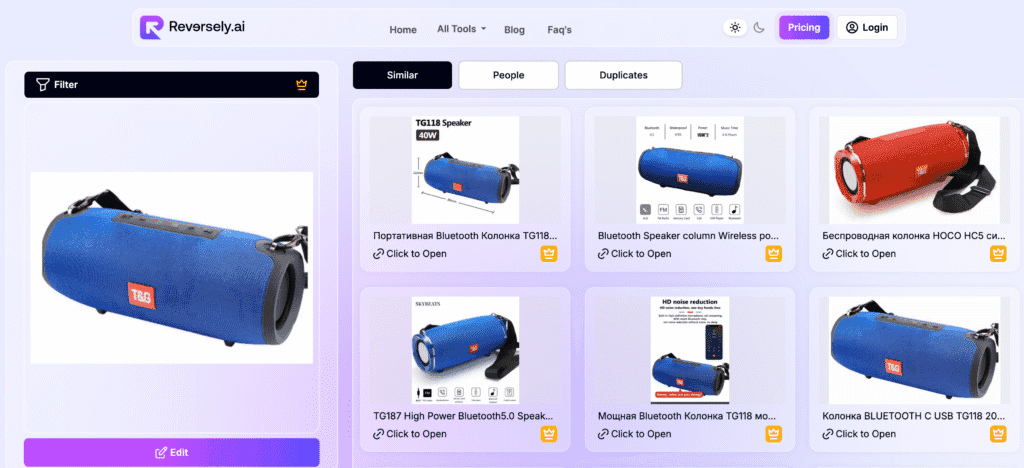Click crown badge on TG118 40W result
The width and height of the screenshot is (1024, 468).
(x=549, y=254)
